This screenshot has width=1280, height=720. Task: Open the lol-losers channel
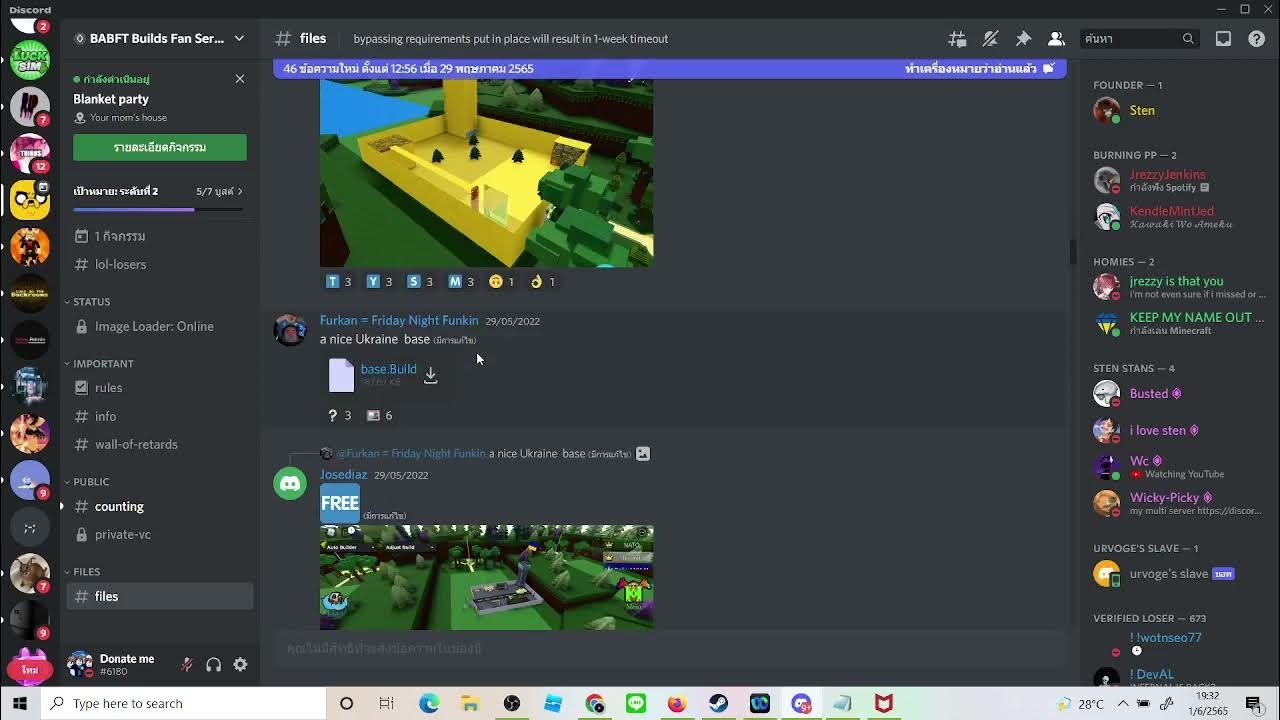tap(160, 264)
